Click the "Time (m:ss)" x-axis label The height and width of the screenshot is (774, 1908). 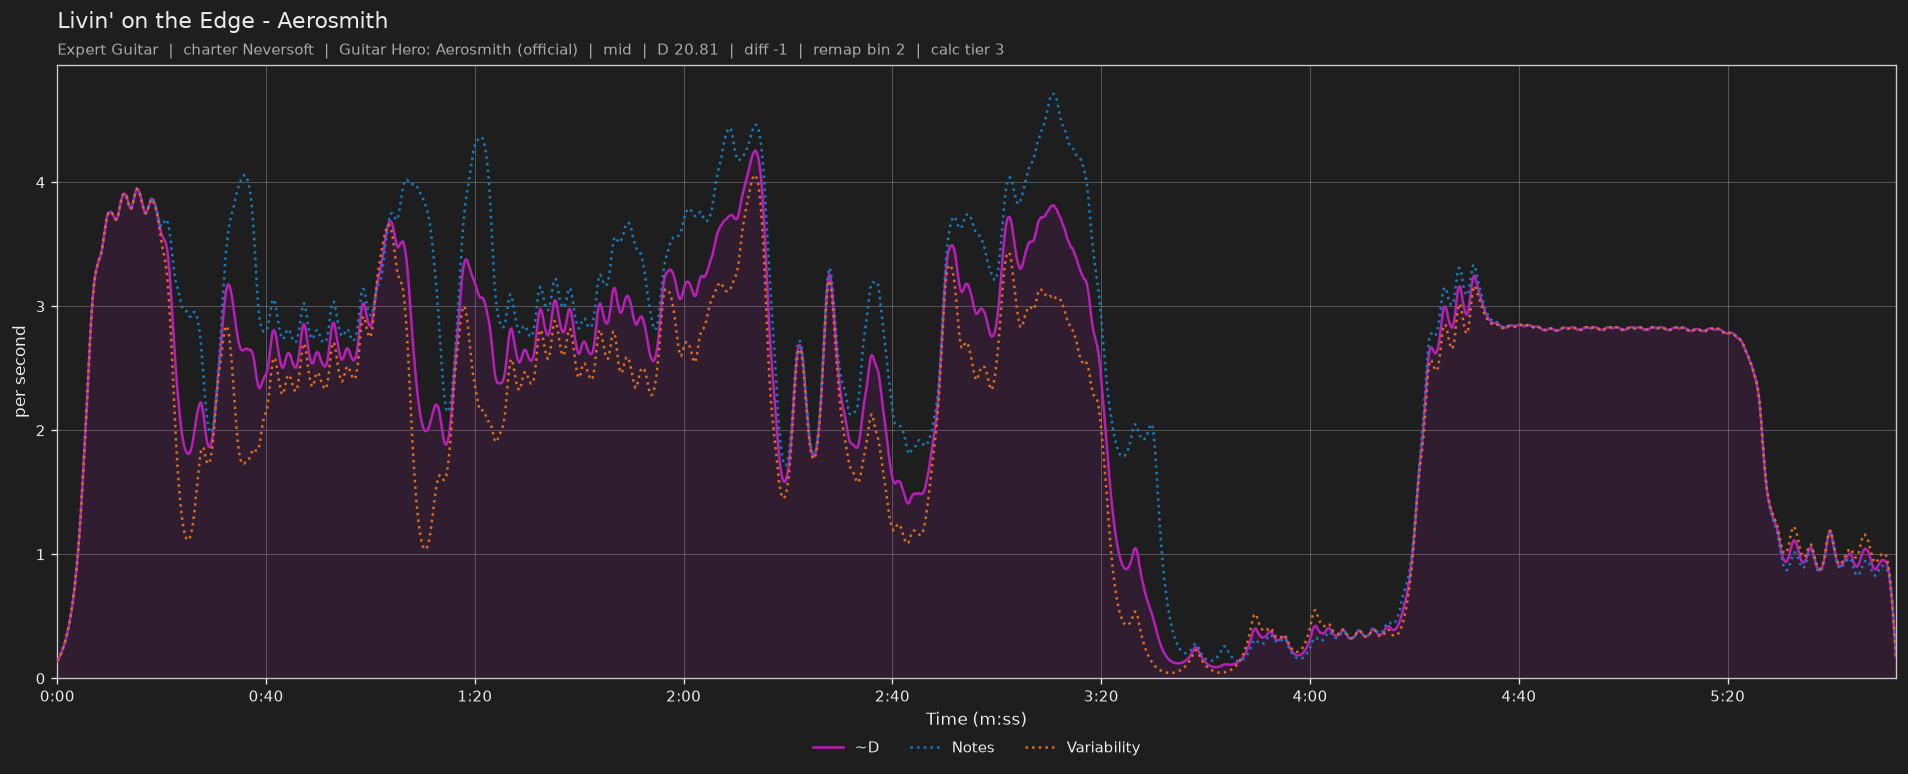(x=976, y=719)
